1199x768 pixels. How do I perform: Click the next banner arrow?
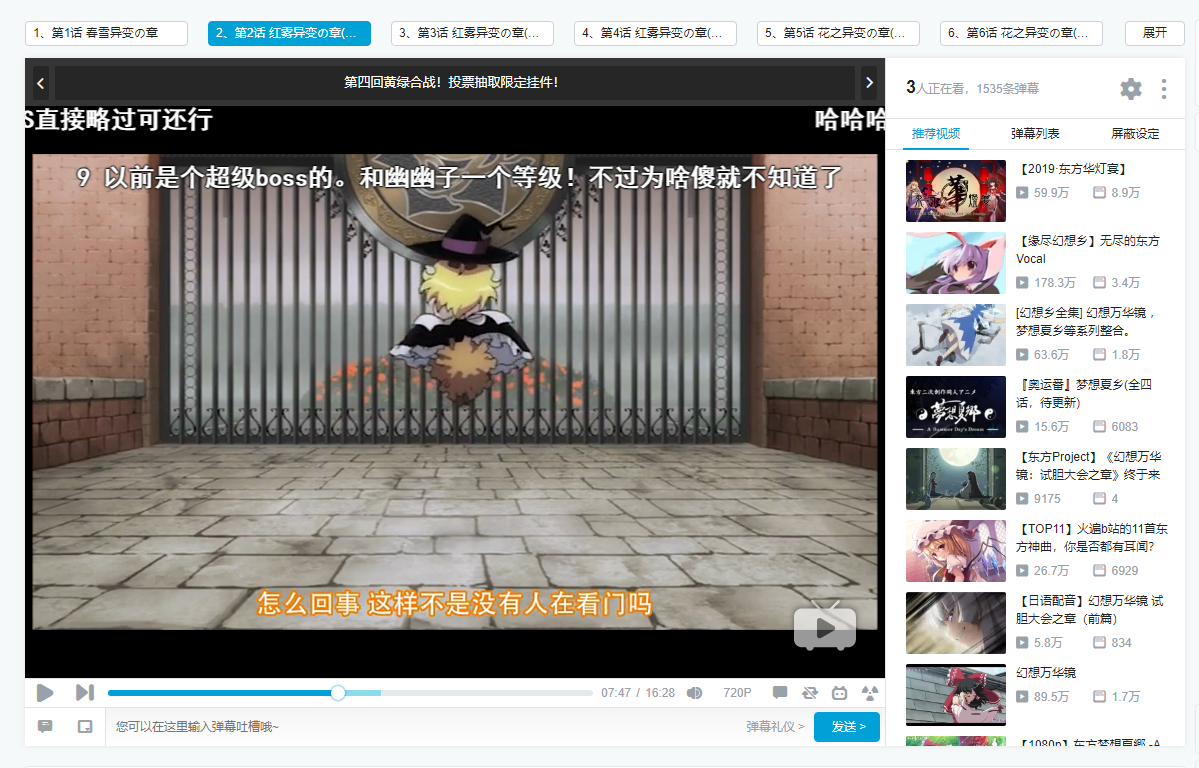coord(869,83)
